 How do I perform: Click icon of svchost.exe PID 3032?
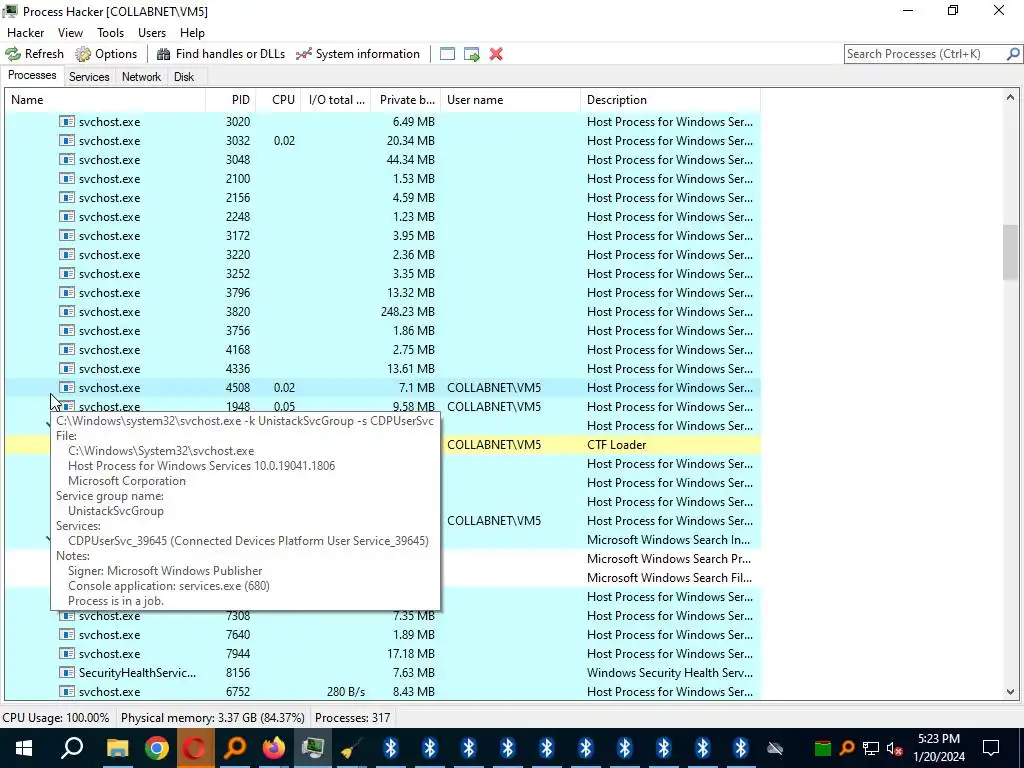[x=67, y=140]
